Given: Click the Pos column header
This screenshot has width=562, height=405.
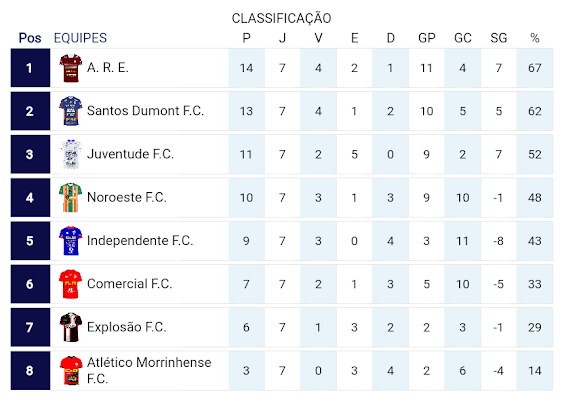Looking at the screenshot, I should tap(30, 38).
